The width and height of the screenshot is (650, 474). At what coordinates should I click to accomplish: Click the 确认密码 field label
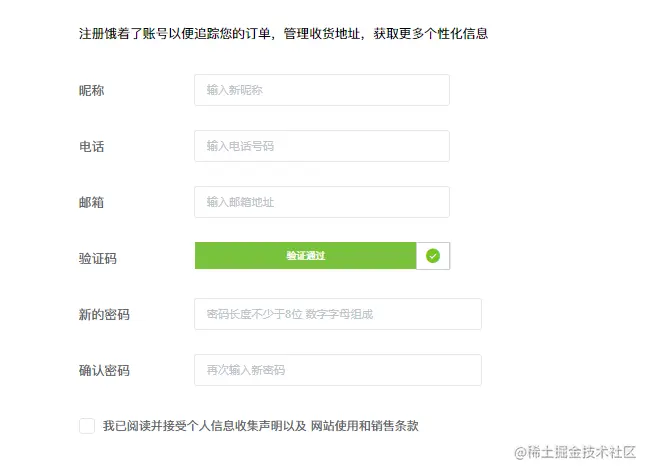point(104,371)
